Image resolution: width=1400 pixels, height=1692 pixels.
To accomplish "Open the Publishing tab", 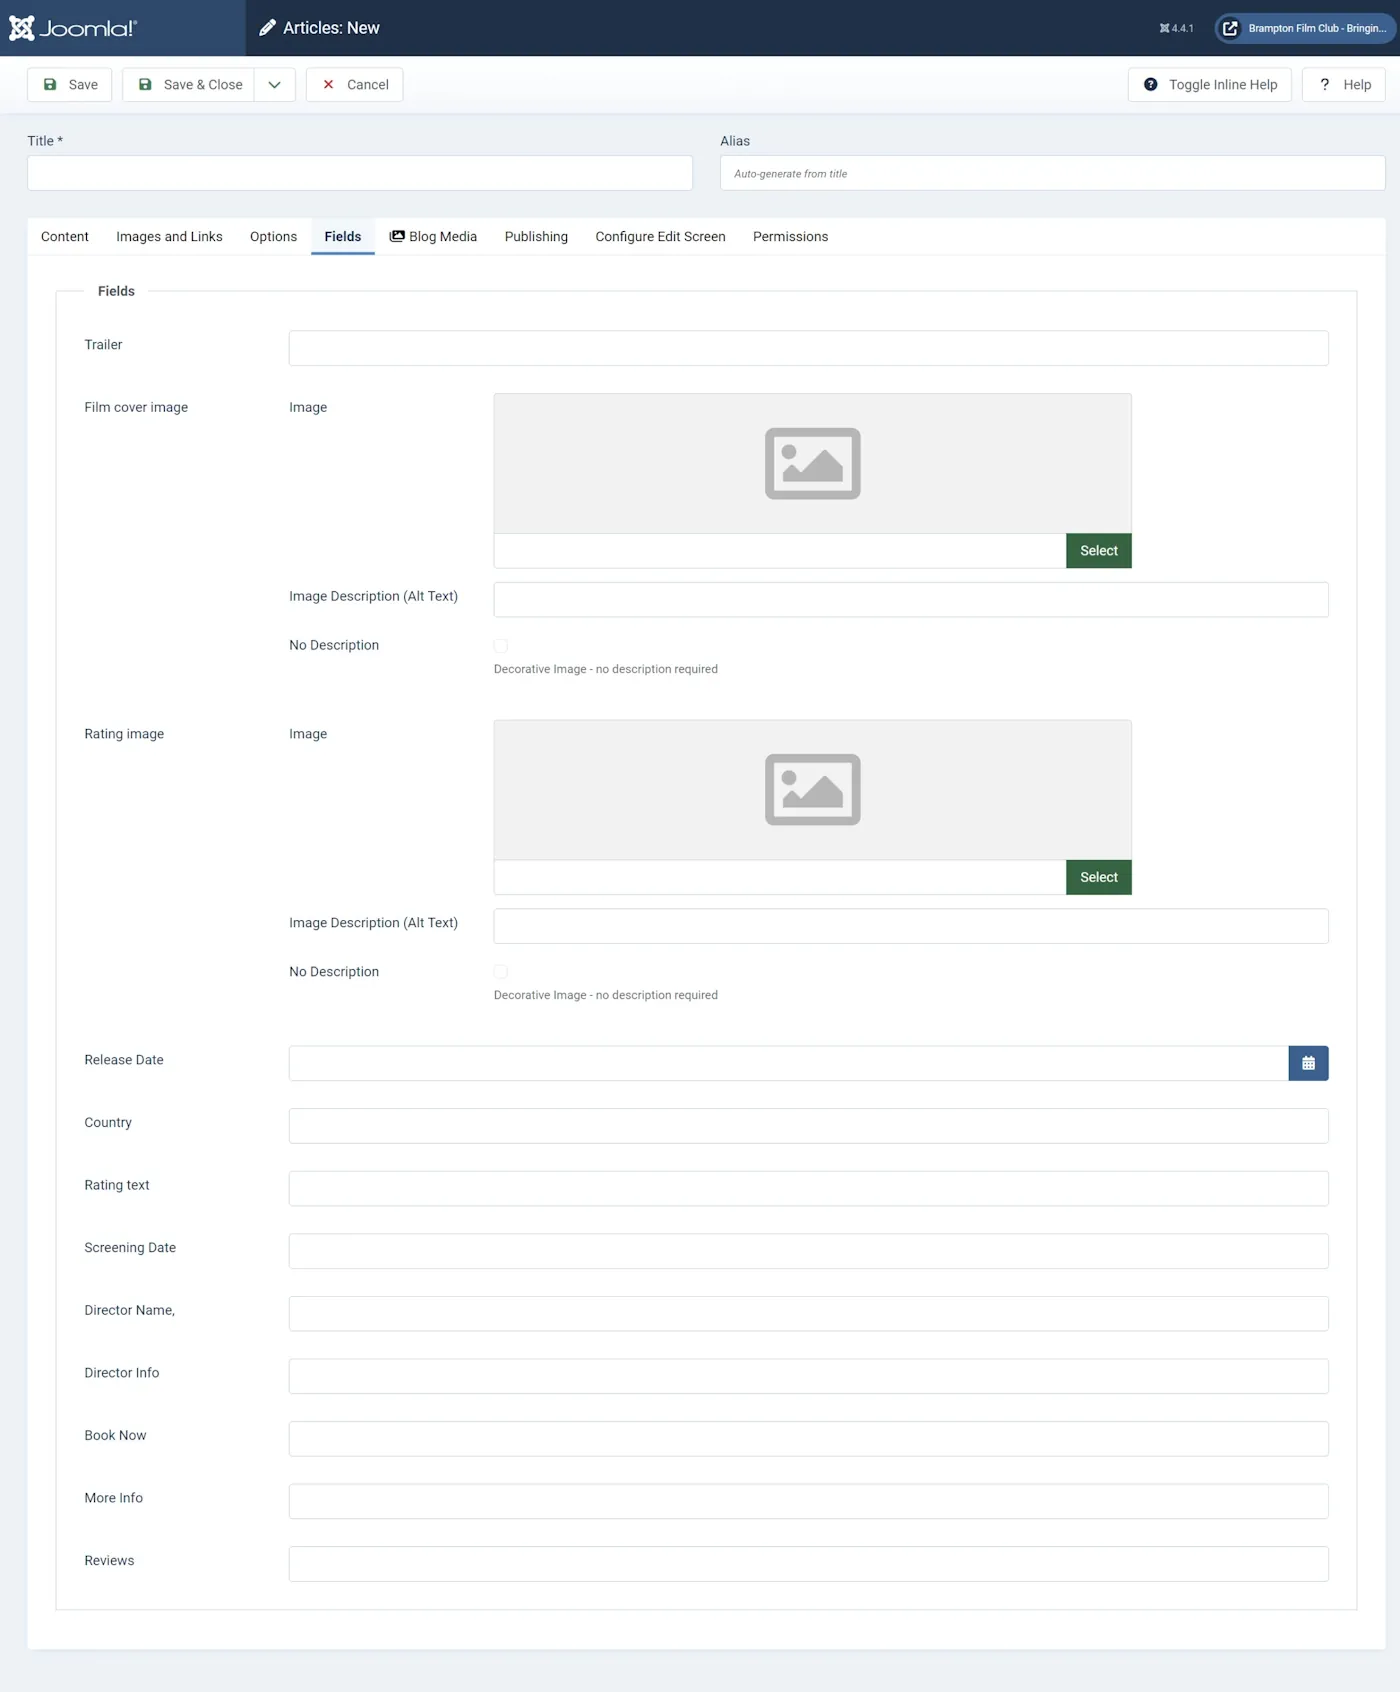I will click(536, 237).
